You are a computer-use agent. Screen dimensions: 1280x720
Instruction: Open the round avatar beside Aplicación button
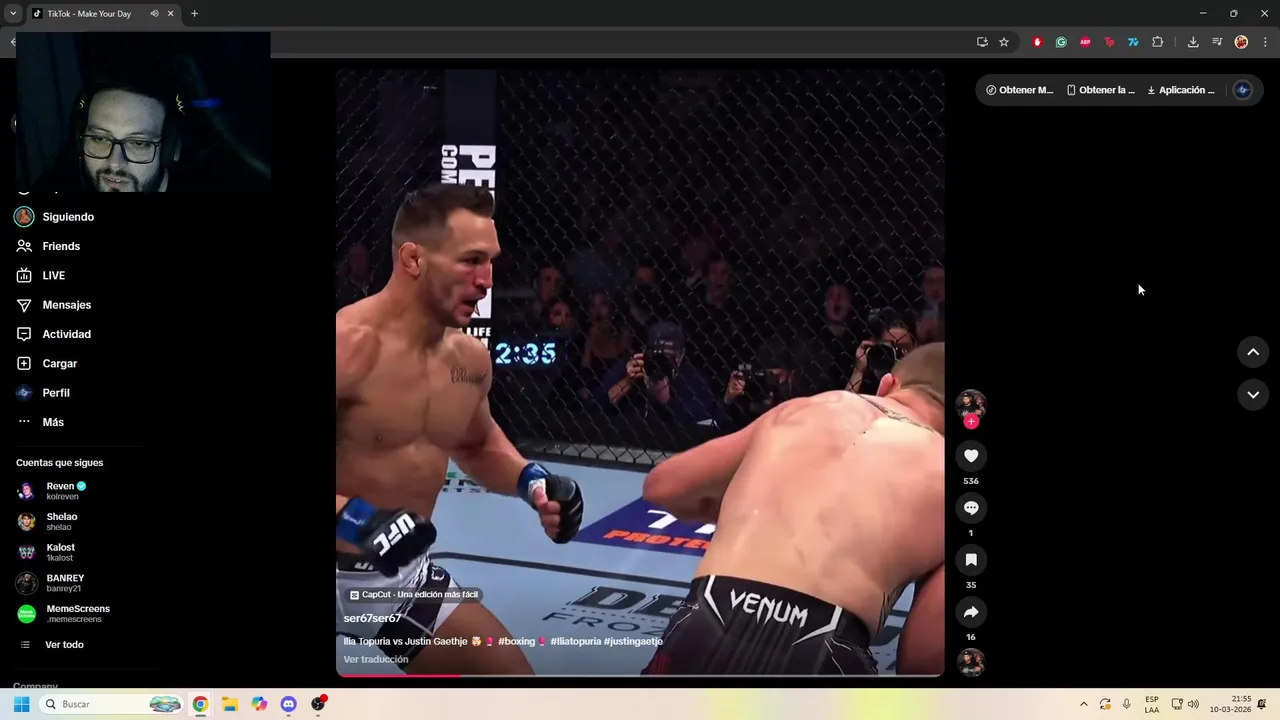point(1243,90)
